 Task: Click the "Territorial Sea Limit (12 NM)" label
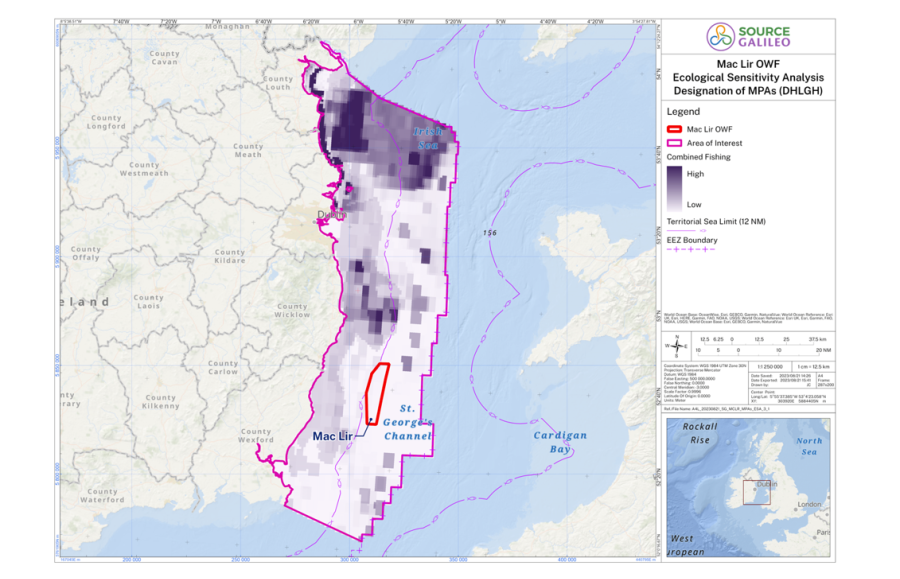pyautogui.click(x=716, y=222)
